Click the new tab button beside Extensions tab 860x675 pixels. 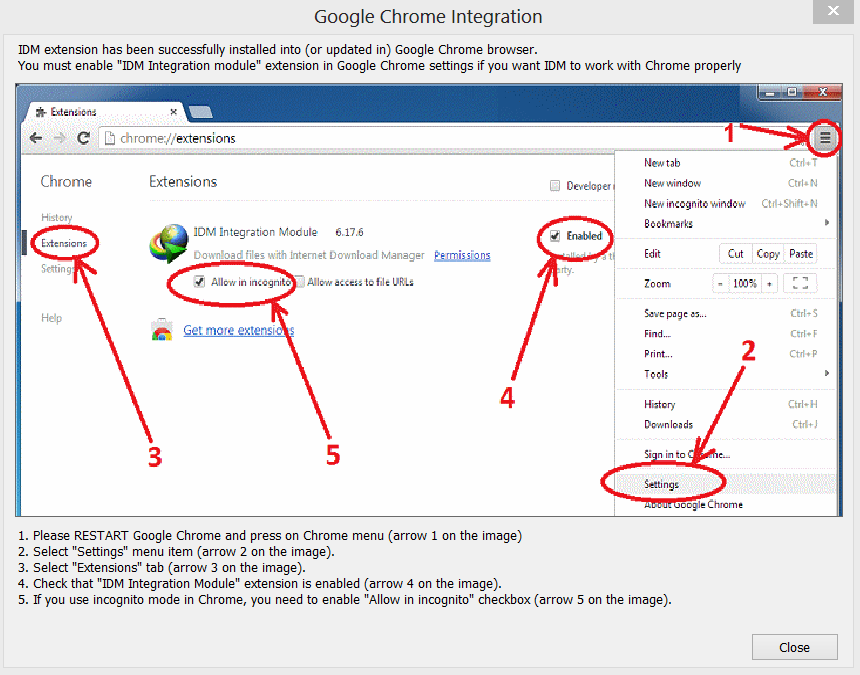[200, 112]
